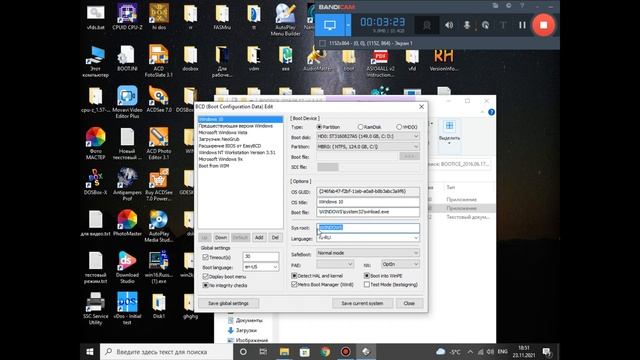Viewport: 640px width, 360px height.
Task: Open Download Studio desktop shortcut
Action: pos(127,267)
